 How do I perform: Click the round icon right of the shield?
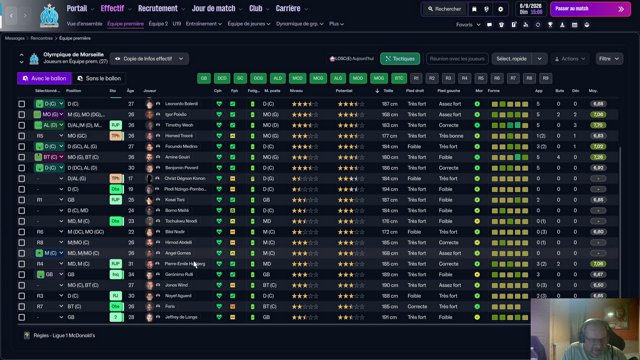pos(500,9)
